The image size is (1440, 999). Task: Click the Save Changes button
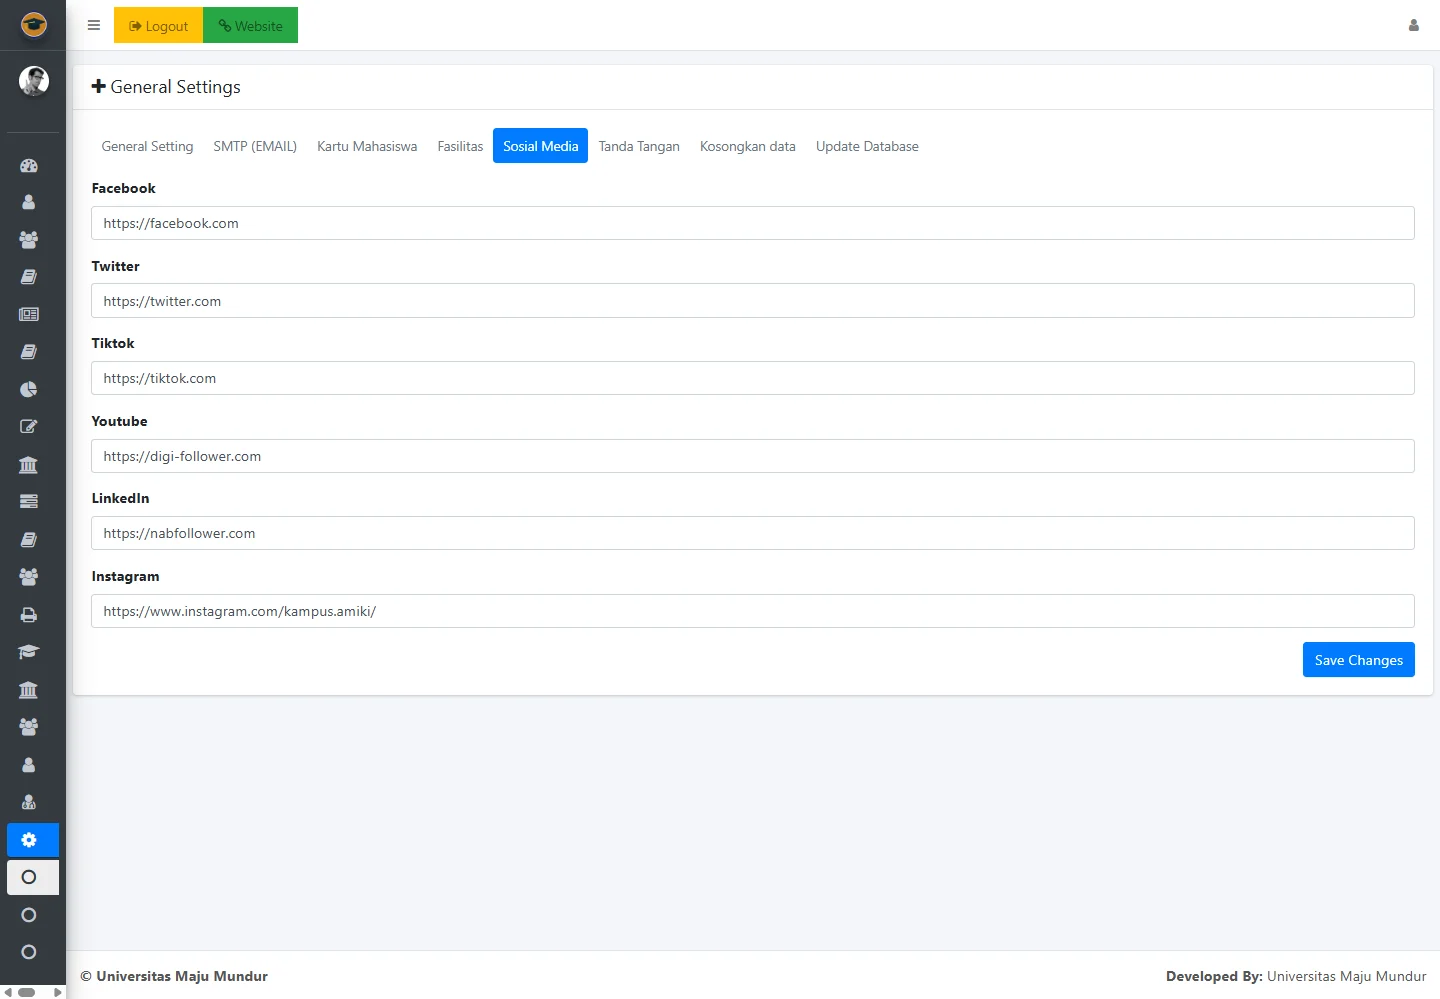point(1358,660)
